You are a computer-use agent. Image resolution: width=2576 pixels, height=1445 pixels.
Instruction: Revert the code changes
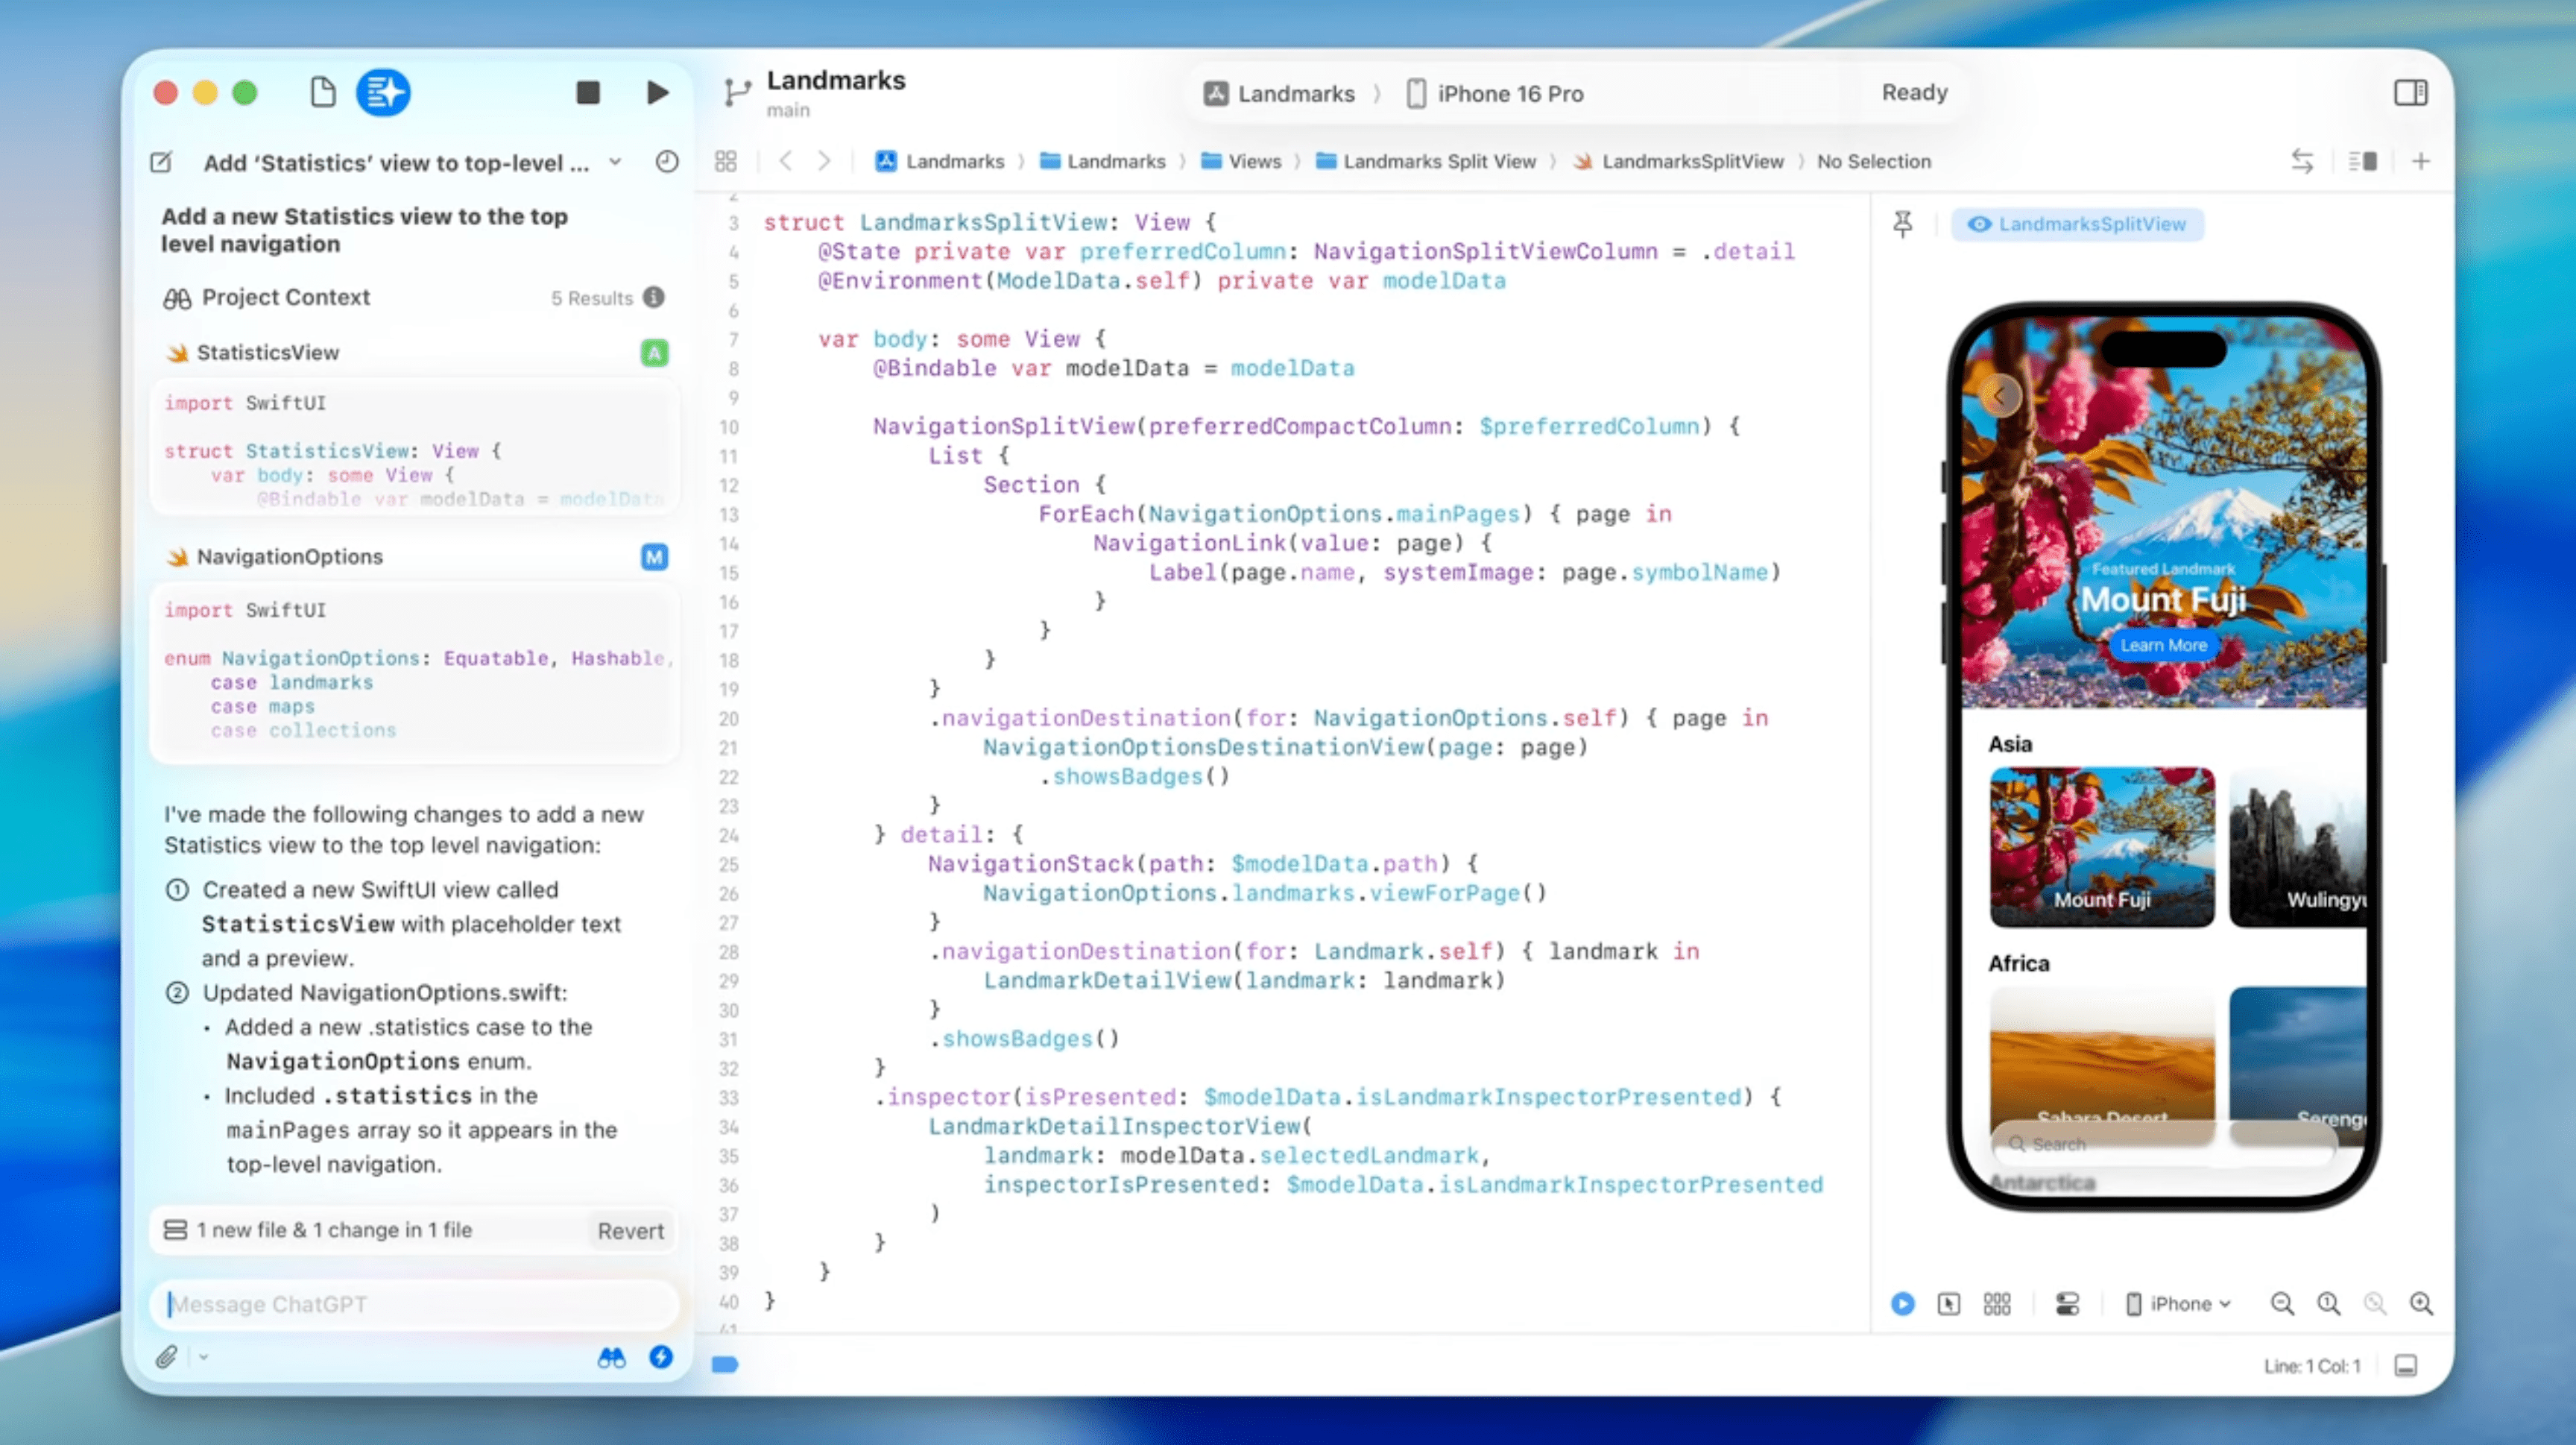click(x=630, y=1230)
